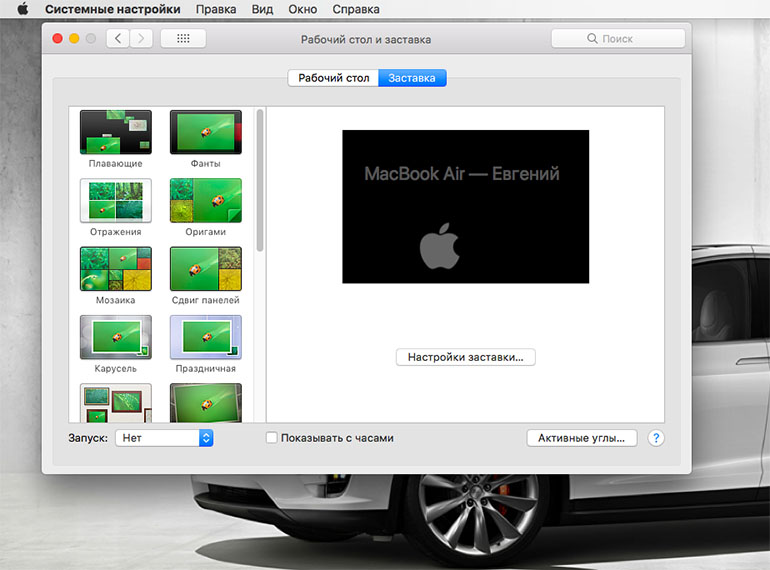Choose the Отражения screensaver
The image size is (770, 570).
pos(116,200)
